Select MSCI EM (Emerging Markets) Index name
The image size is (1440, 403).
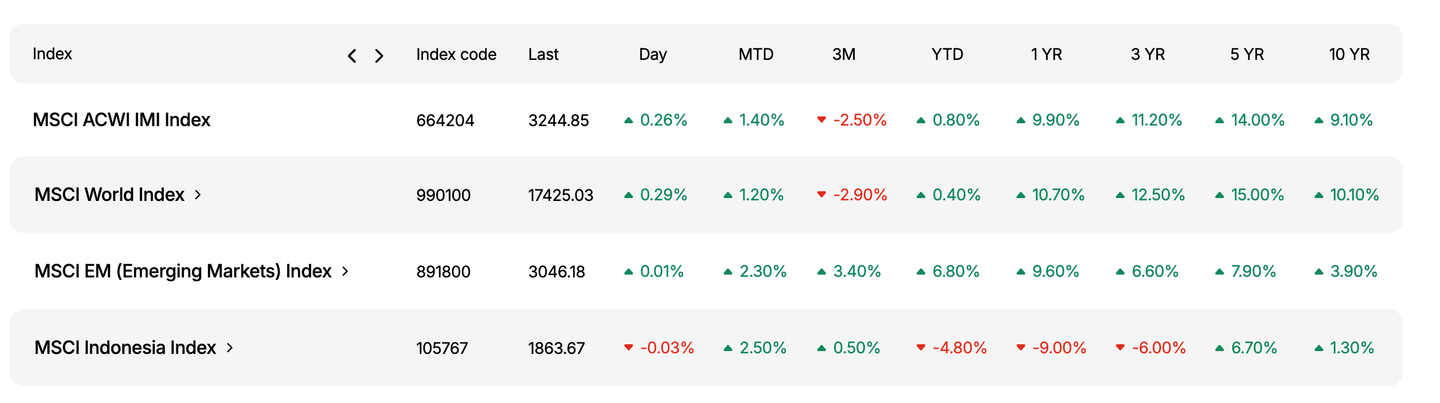pos(182,271)
